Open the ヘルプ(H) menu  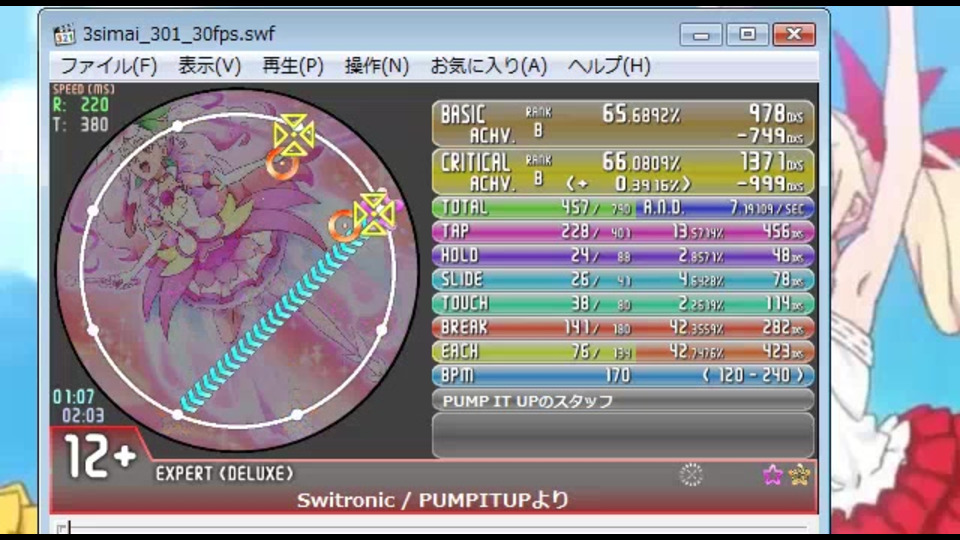pos(609,66)
